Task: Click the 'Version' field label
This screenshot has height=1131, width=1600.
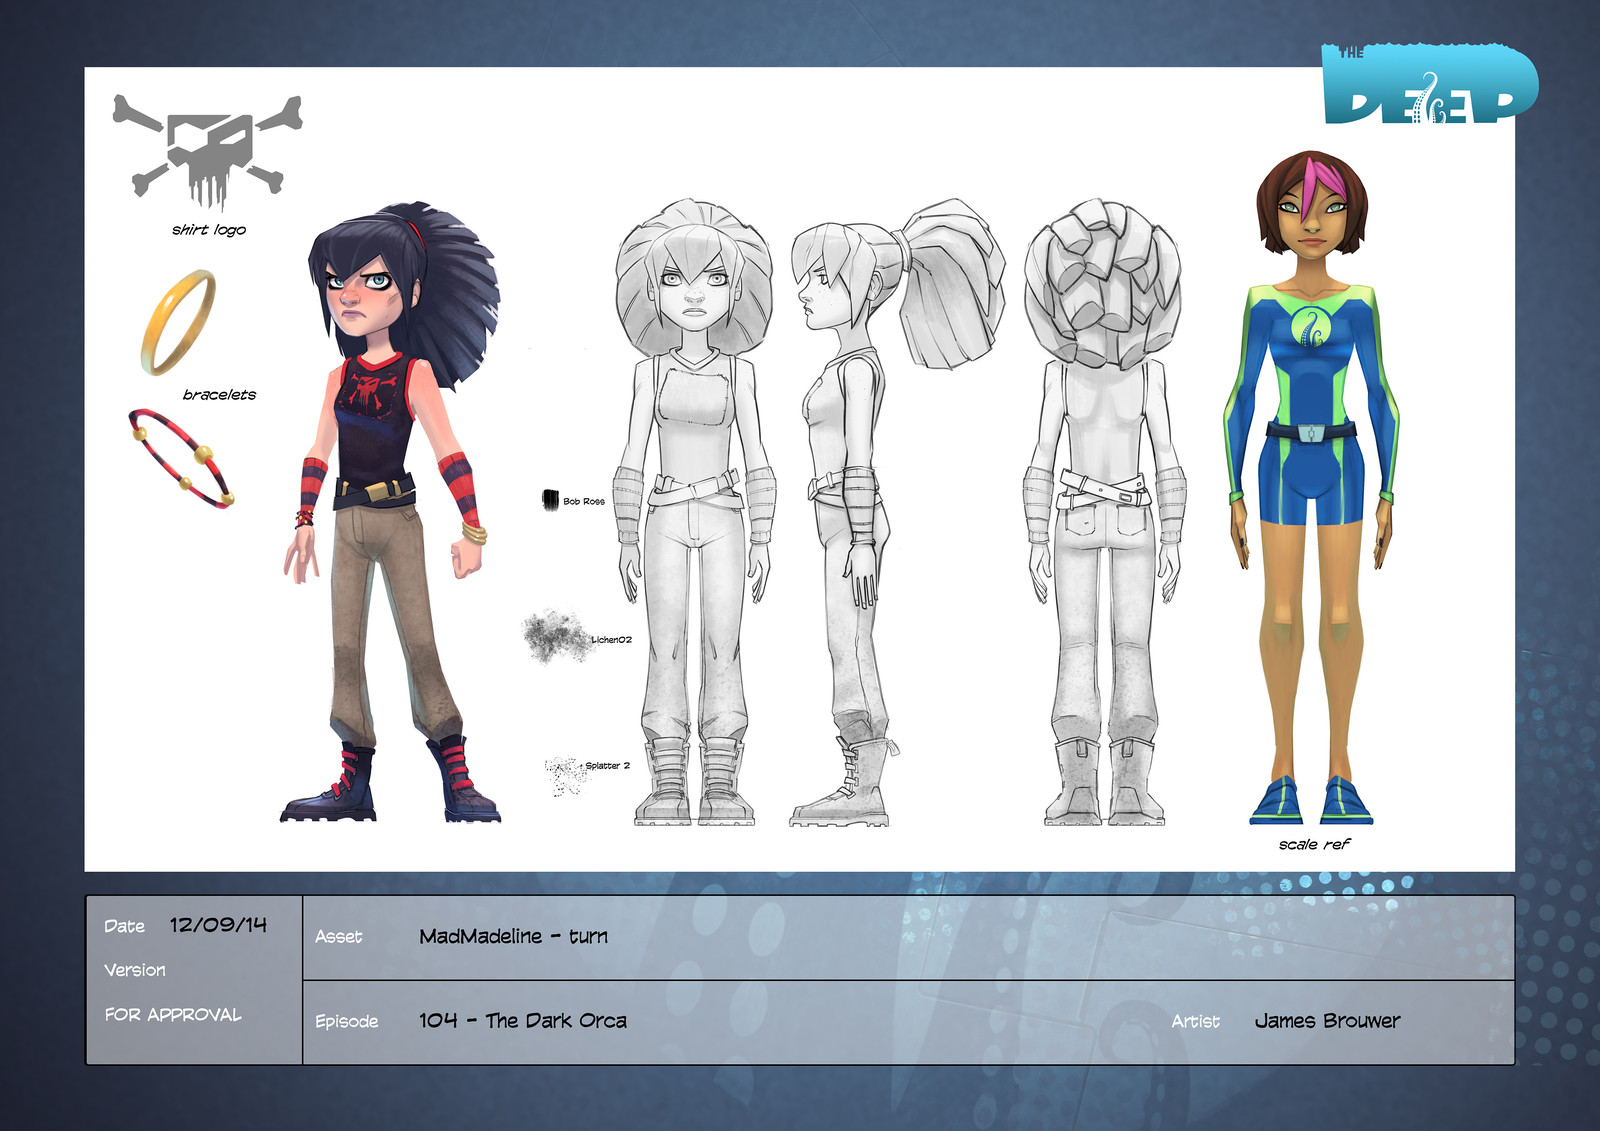Action: 135,970
